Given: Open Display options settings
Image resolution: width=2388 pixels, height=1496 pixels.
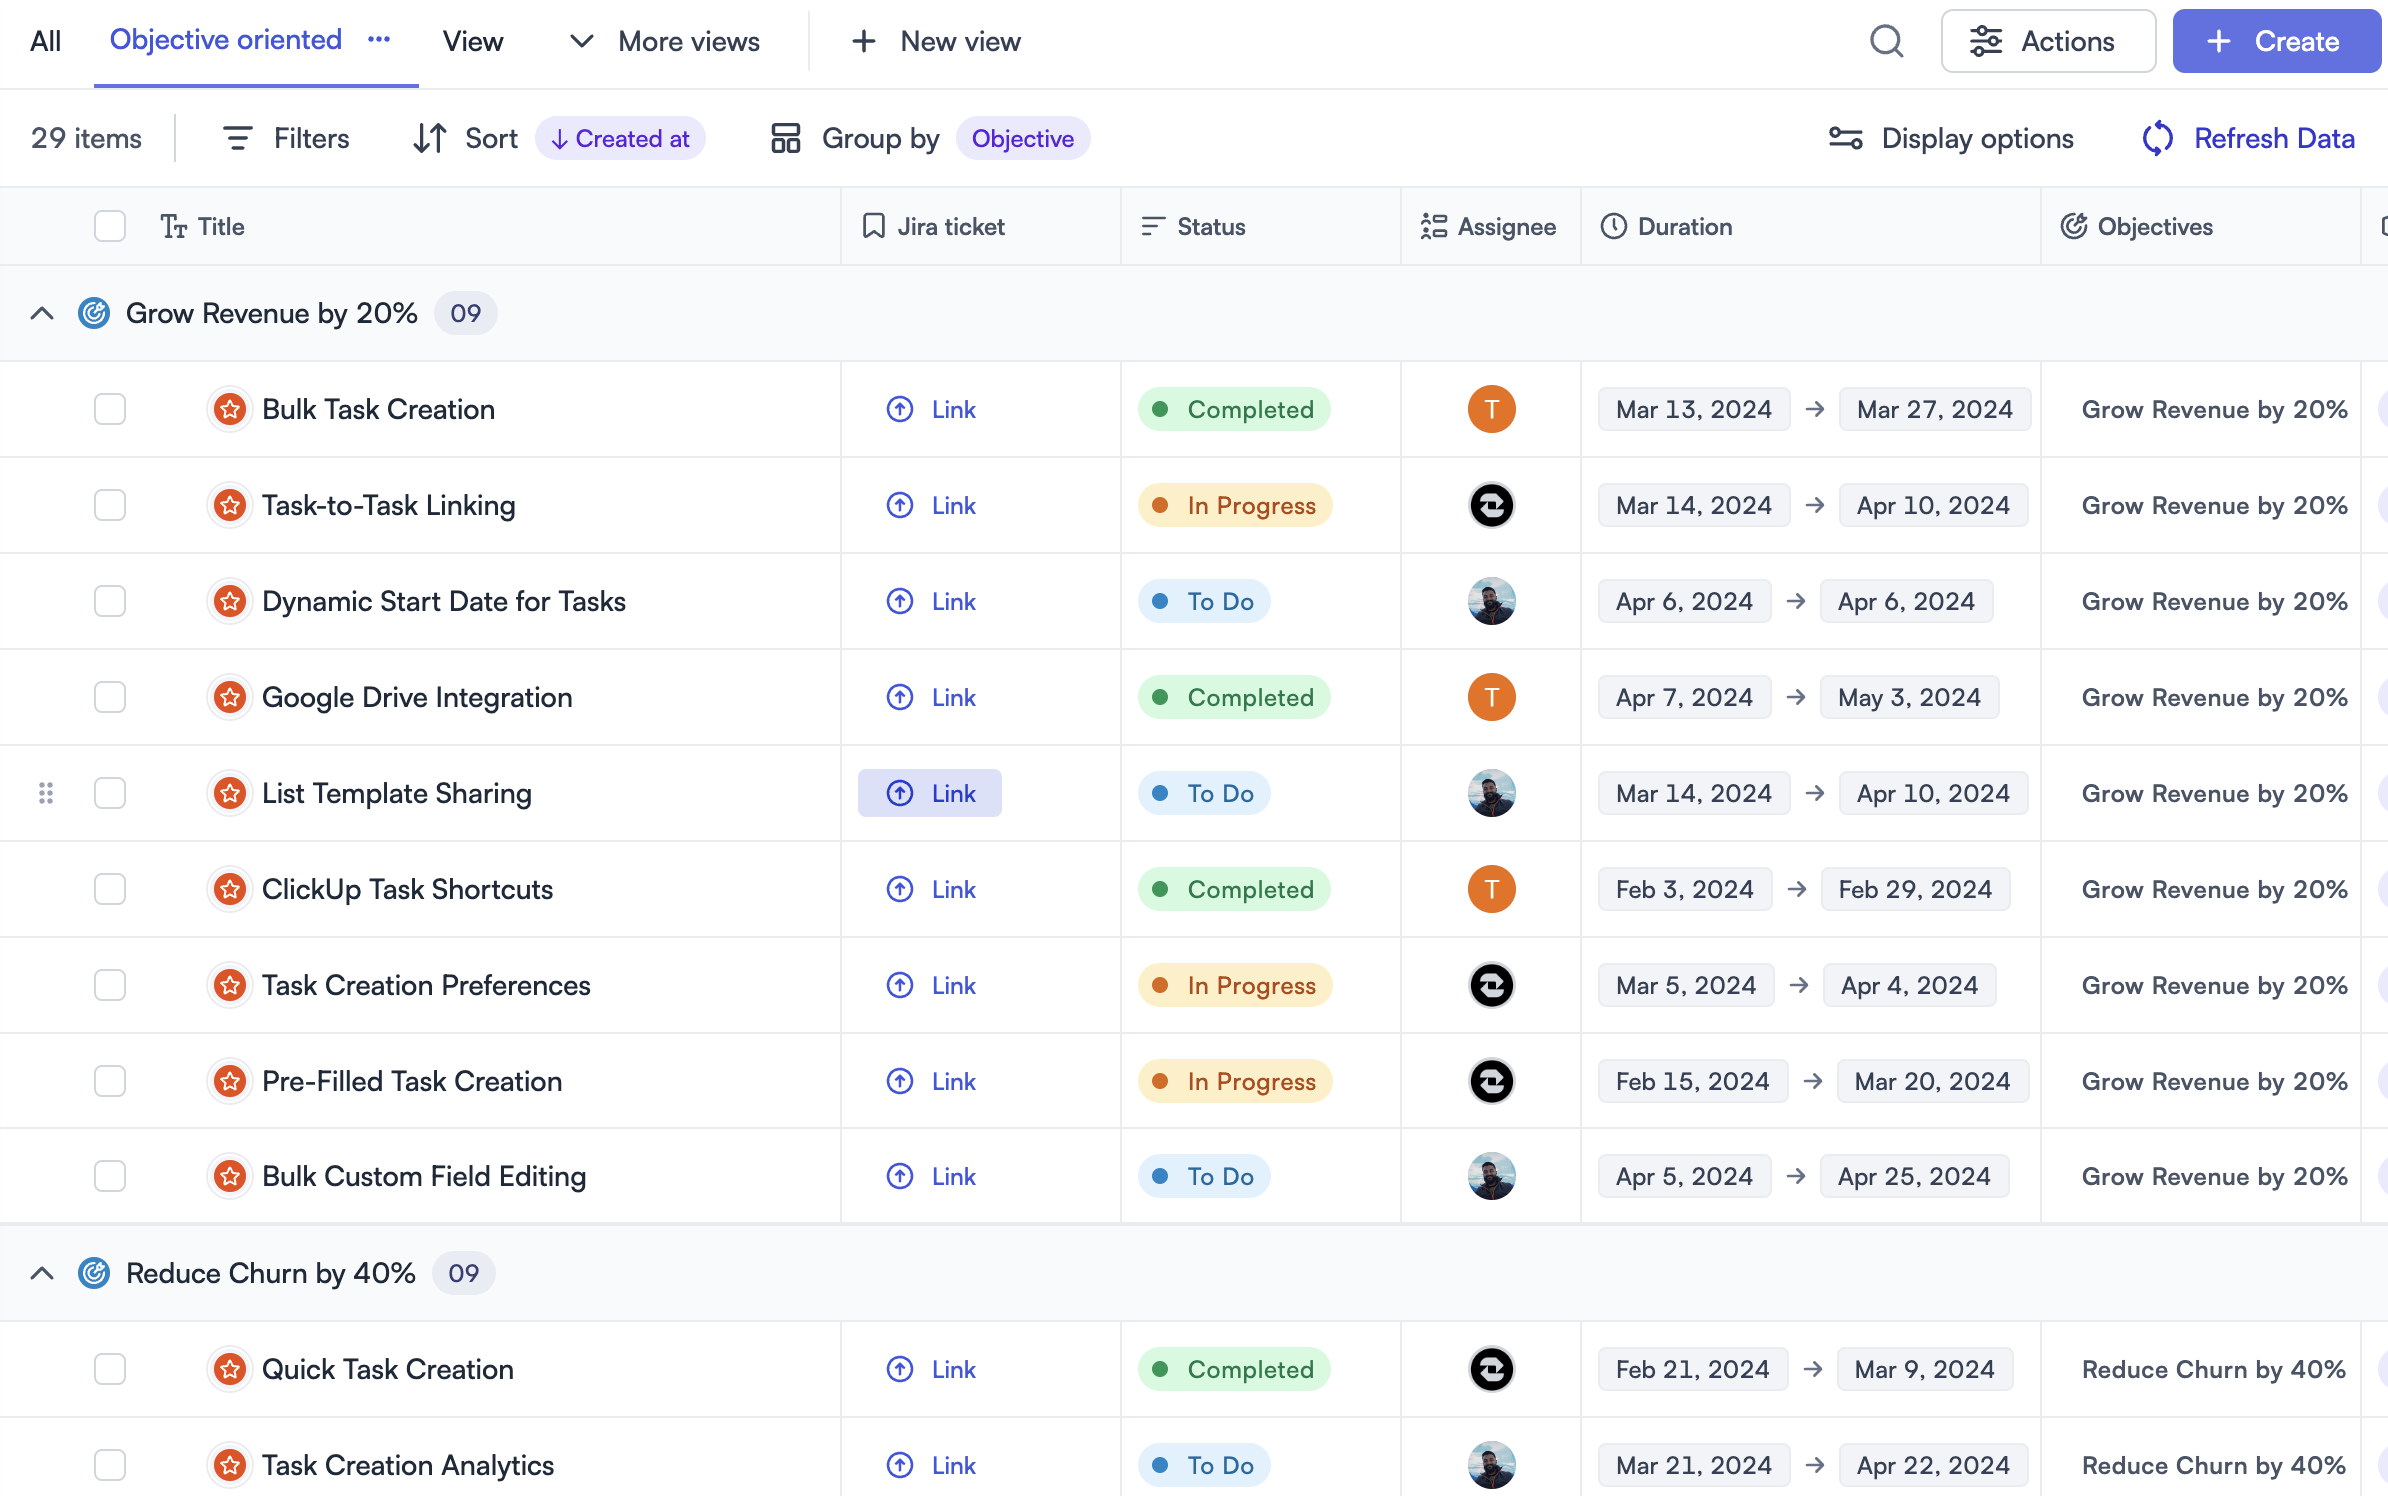Looking at the screenshot, I should point(1950,138).
